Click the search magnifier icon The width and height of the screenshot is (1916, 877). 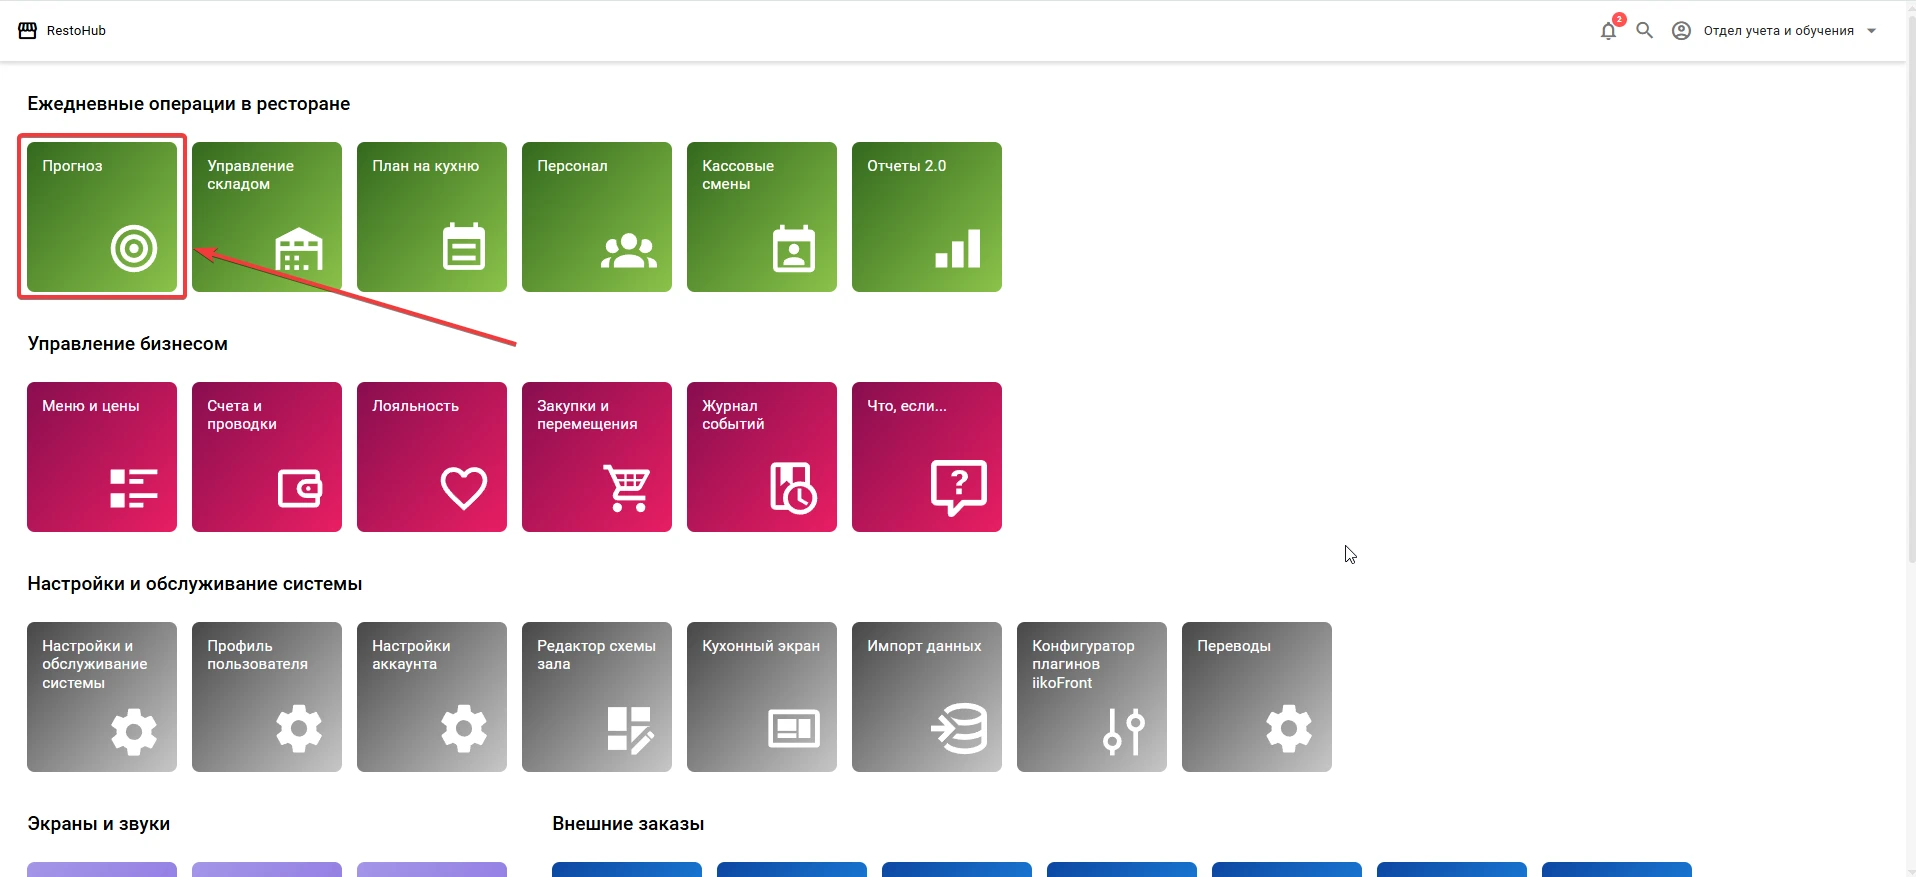[1644, 31]
